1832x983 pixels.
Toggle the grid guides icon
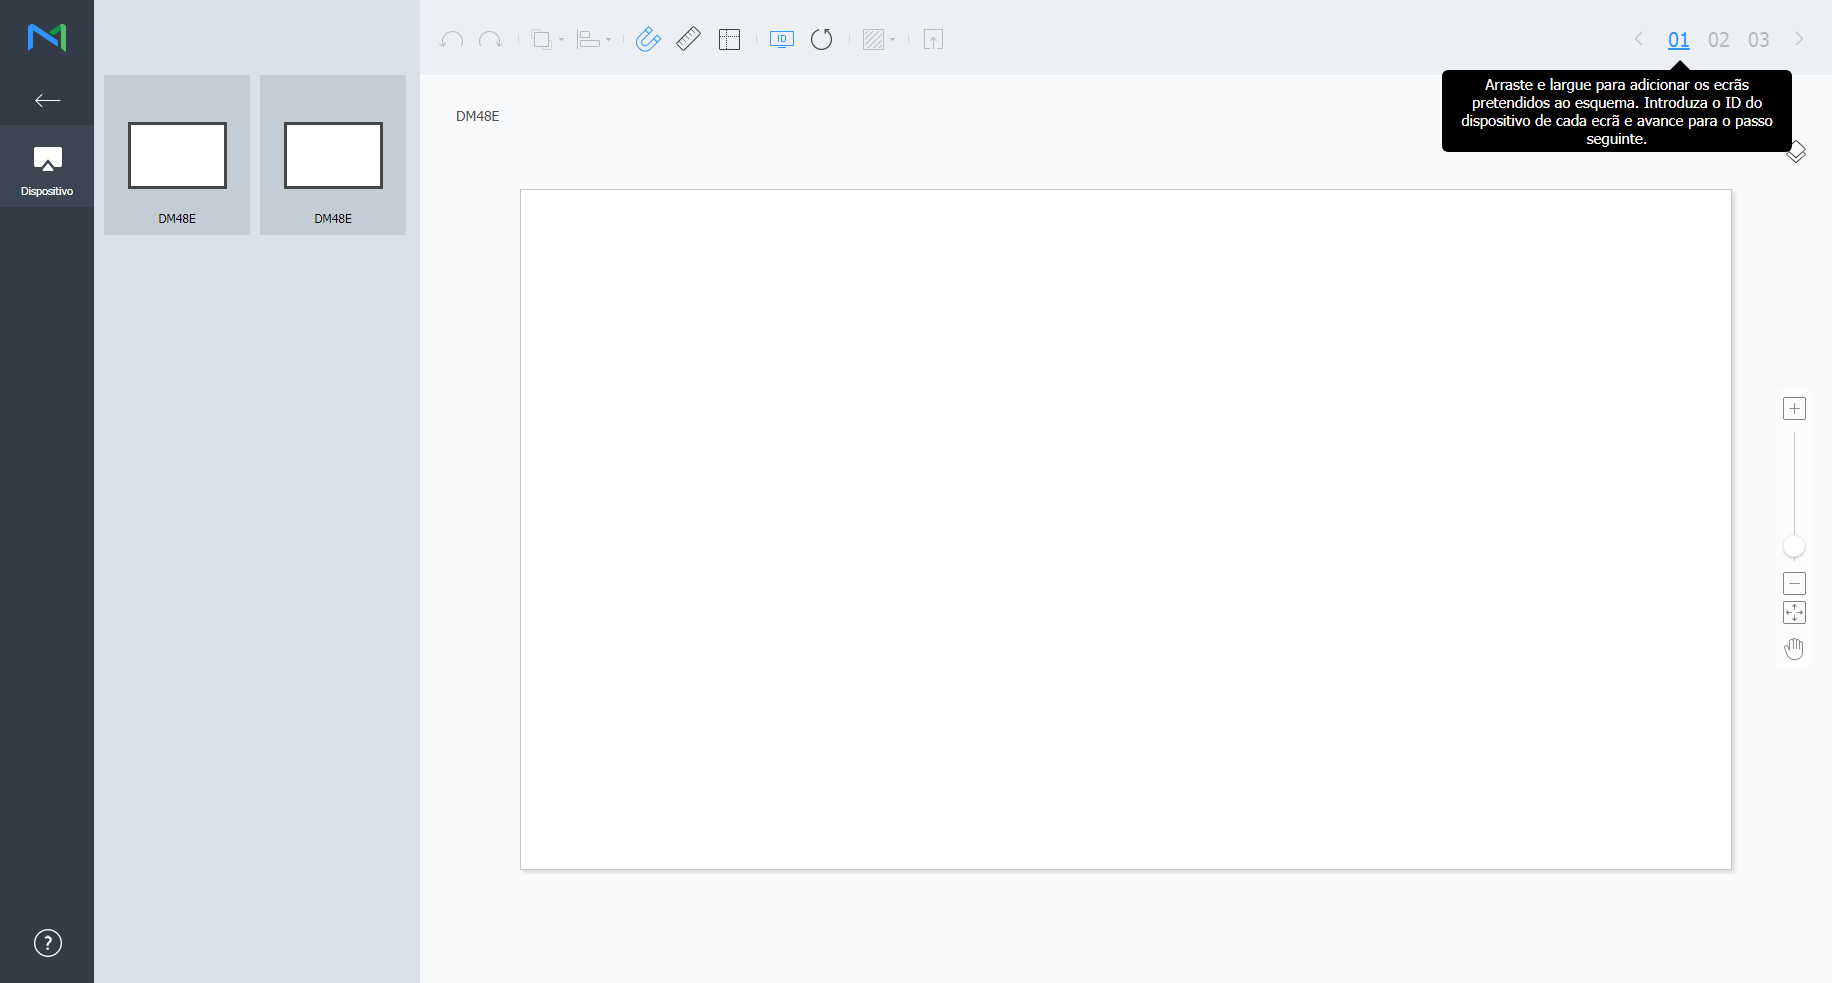[729, 40]
